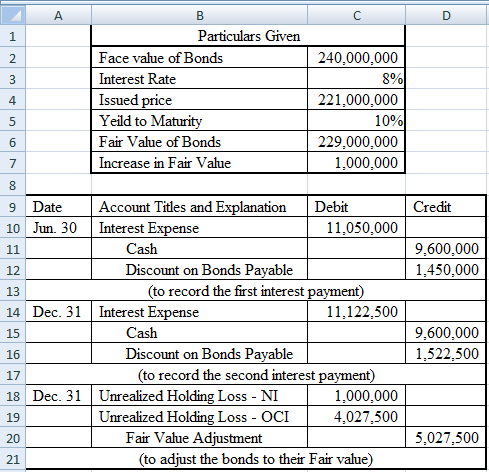This screenshot has width=489, height=472.
Task: Click the 'Jun. 30' date cell
Action: tap(58, 228)
